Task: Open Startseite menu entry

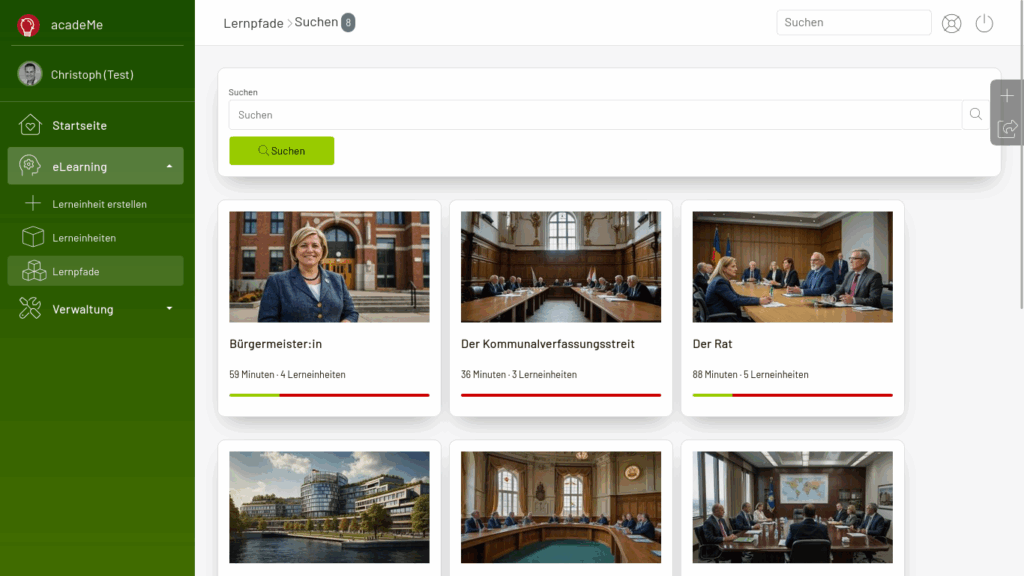Action: [95, 125]
